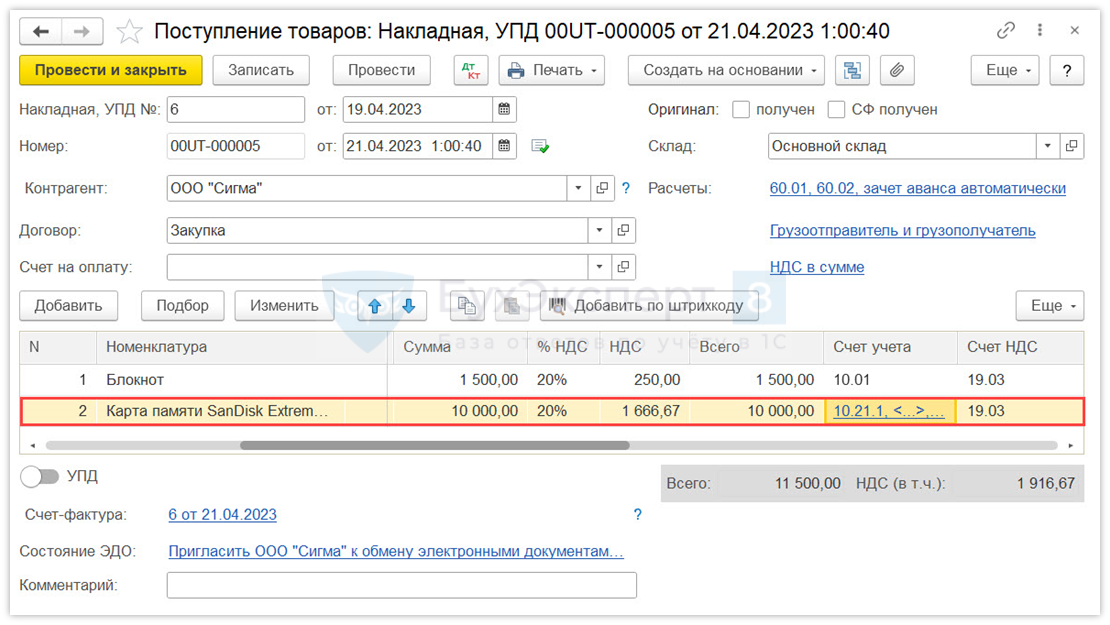Open the Склад dropdown arrow
The image size is (1110, 625).
pos(1047,146)
